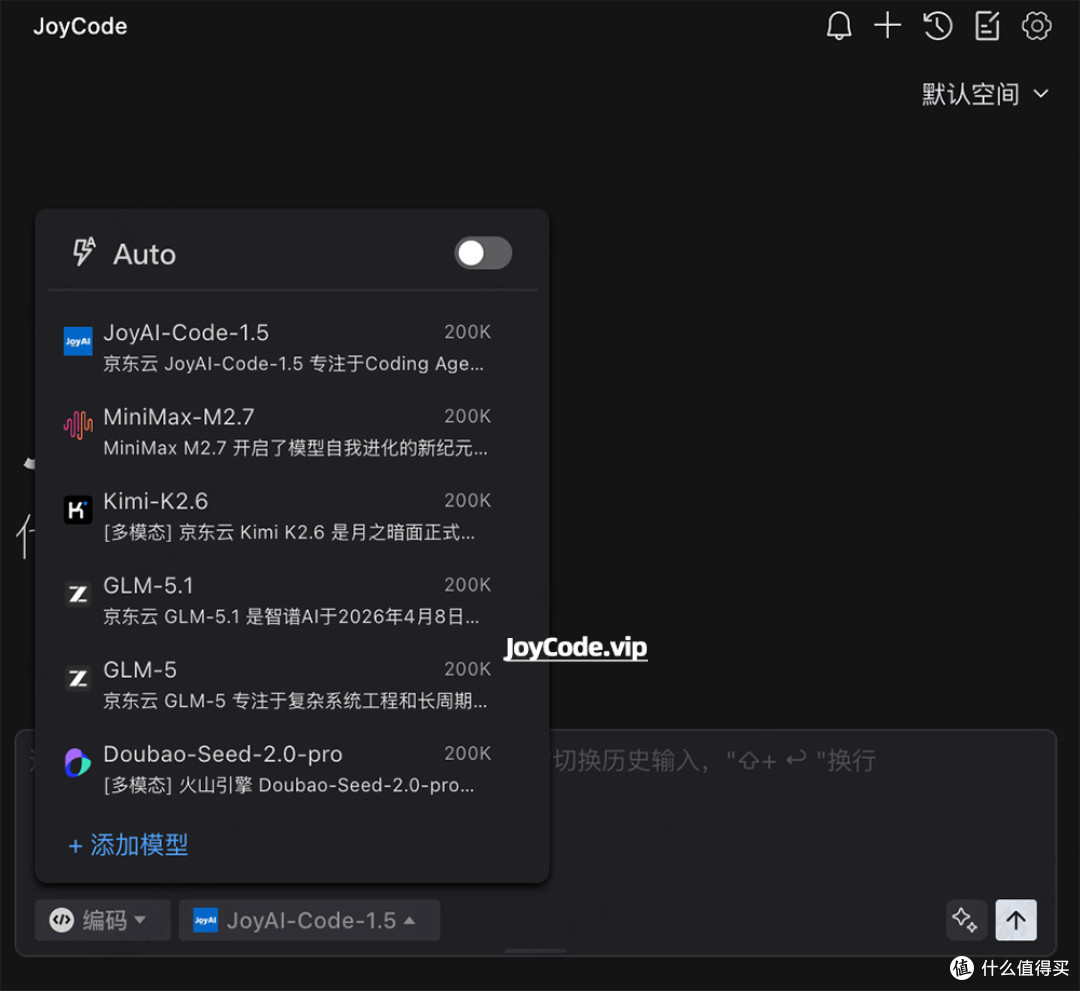Click the 200K label of MiniMax-M2.7

coord(467,416)
